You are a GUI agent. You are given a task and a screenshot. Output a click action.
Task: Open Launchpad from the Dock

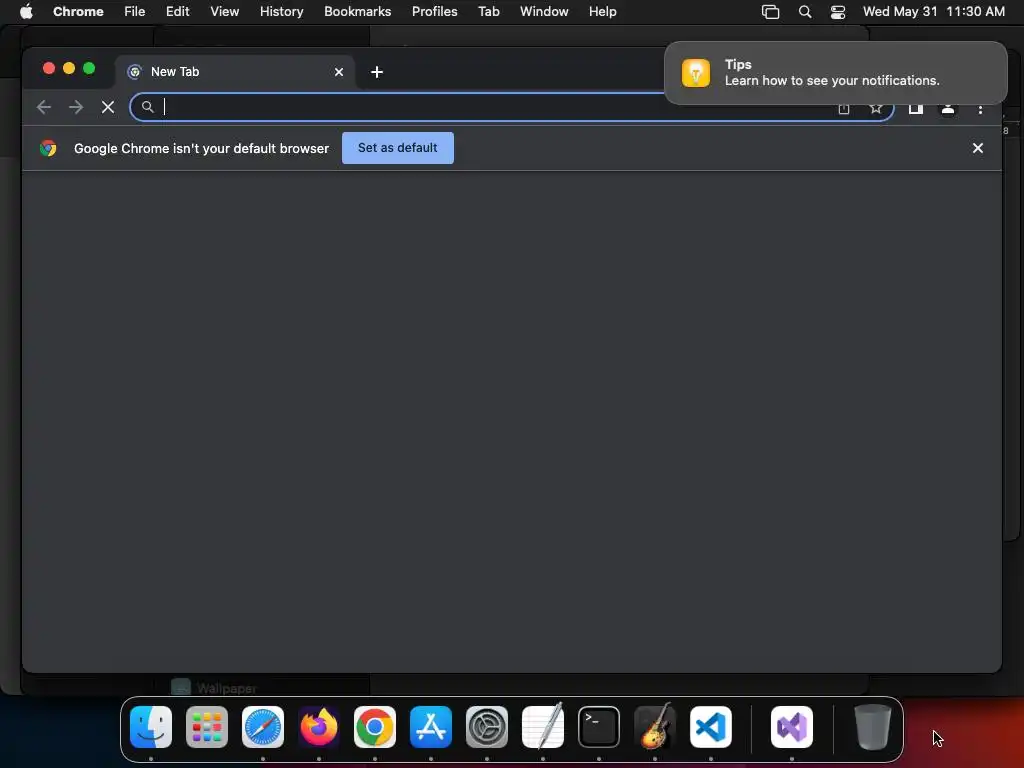coord(207,727)
